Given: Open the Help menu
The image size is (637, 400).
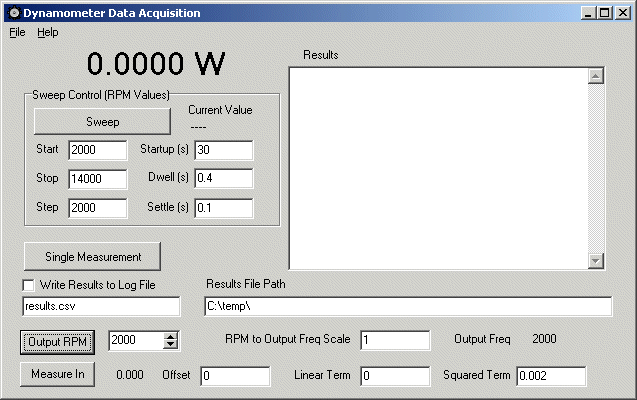Looking at the screenshot, I should click(x=48, y=32).
